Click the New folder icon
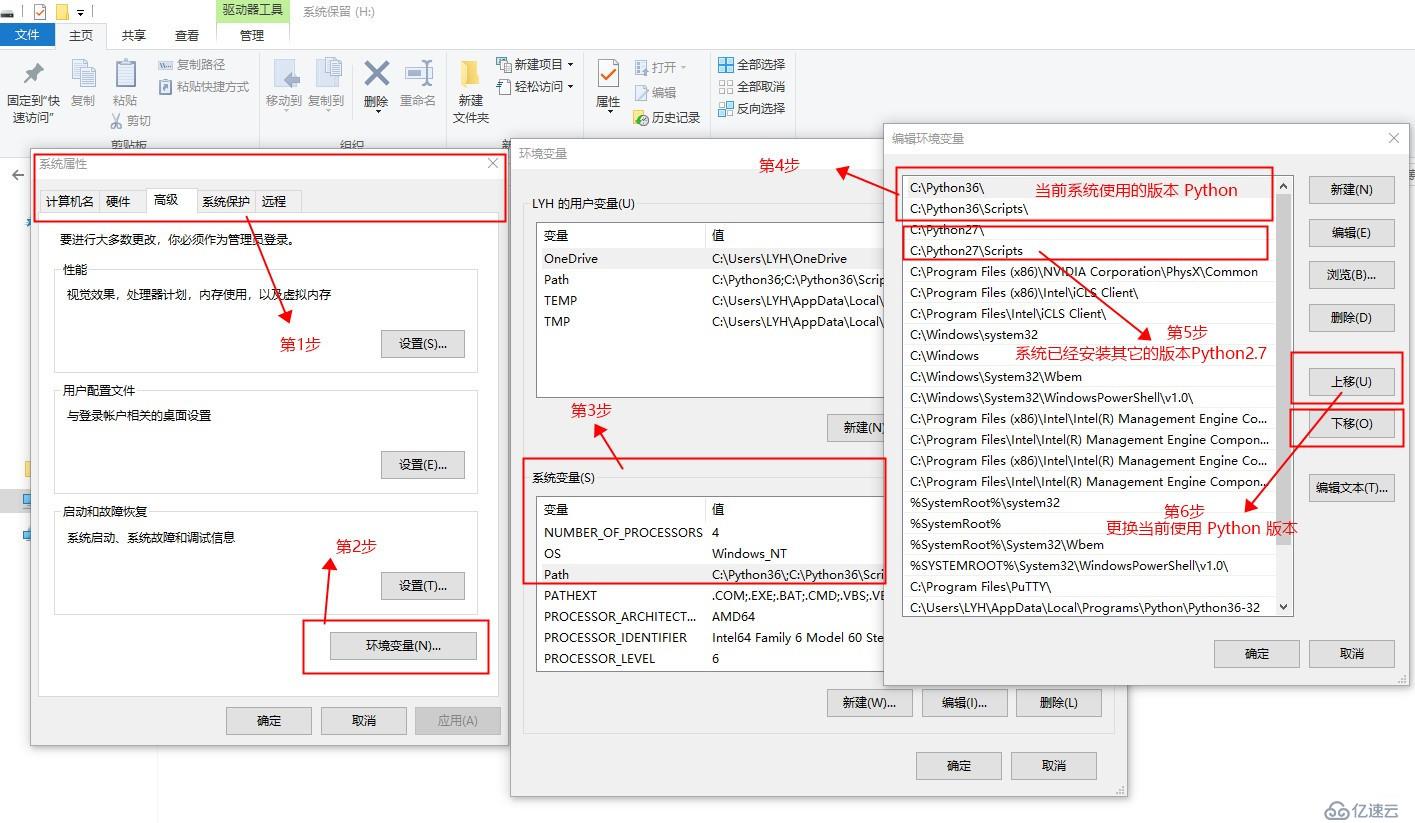 [x=470, y=75]
